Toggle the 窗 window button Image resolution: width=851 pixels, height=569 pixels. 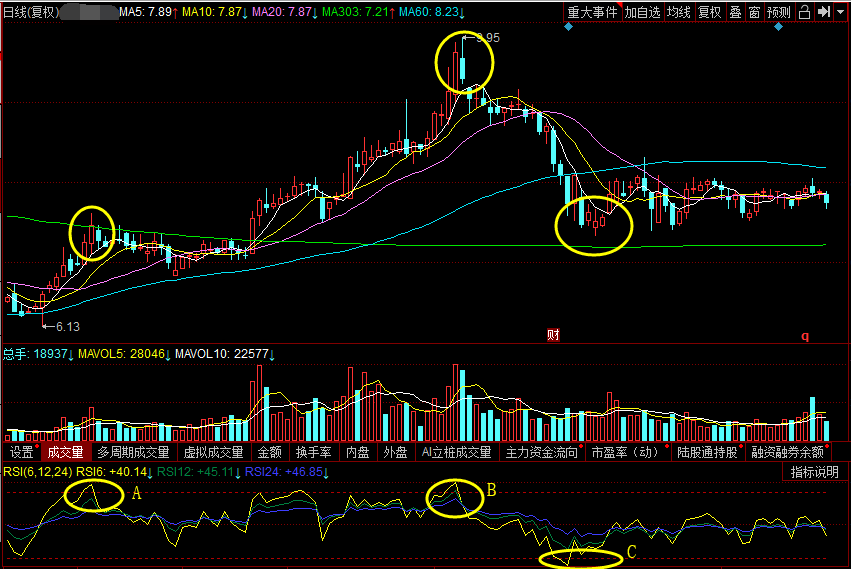click(x=754, y=13)
